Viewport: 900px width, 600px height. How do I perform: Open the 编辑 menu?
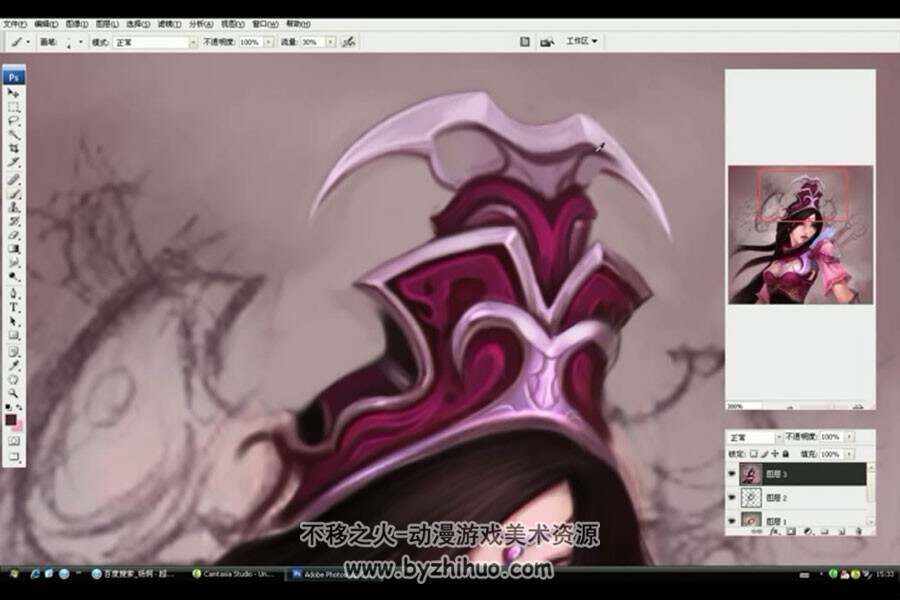(x=46, y=24)
